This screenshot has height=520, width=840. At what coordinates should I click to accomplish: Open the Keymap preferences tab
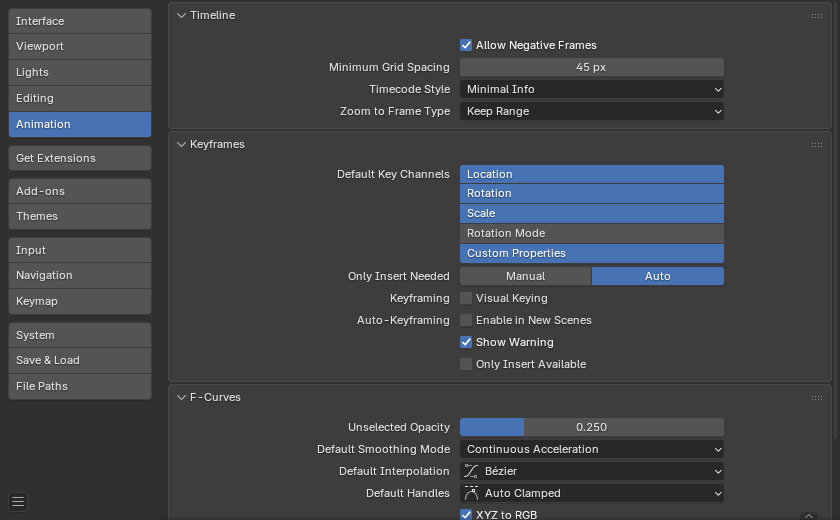tap(80, 302)
